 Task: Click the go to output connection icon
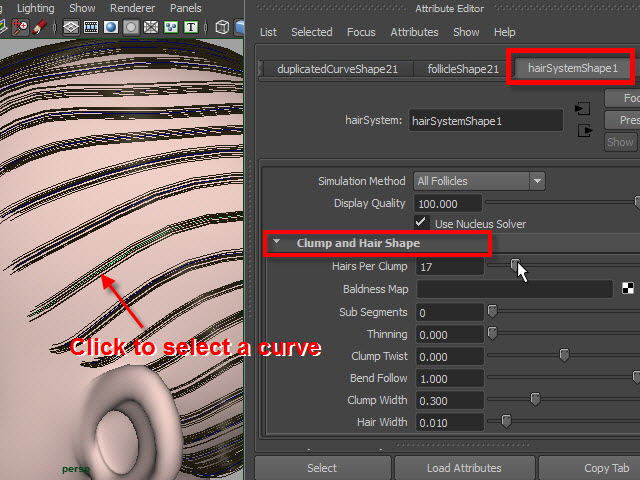click(584, 131)
